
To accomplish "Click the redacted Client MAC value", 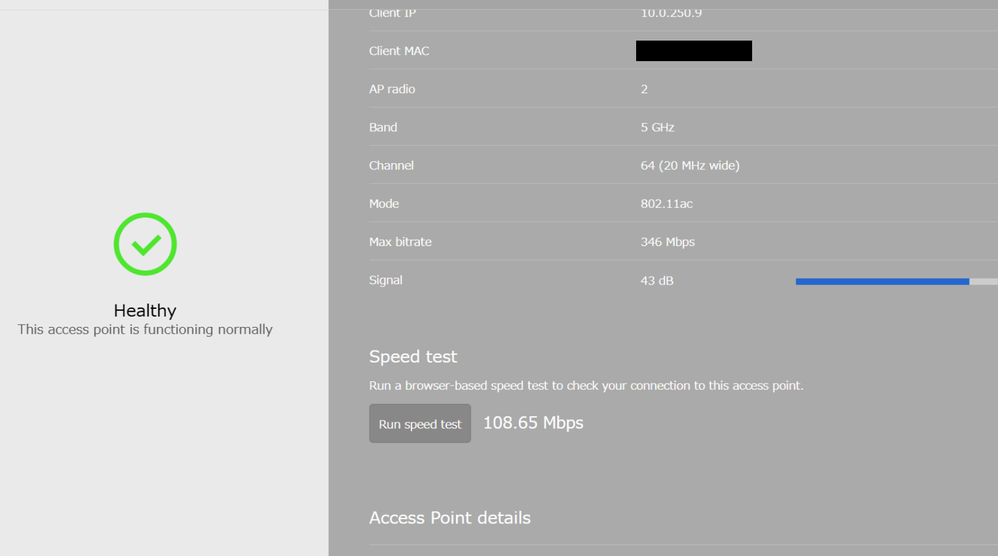I will click(693, 51).
